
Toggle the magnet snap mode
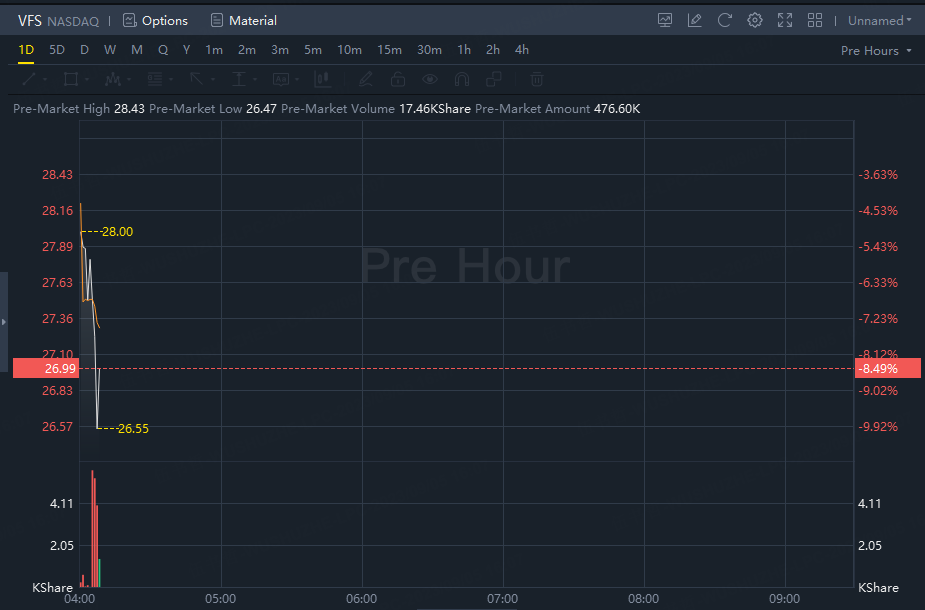(x=462, y=79)
